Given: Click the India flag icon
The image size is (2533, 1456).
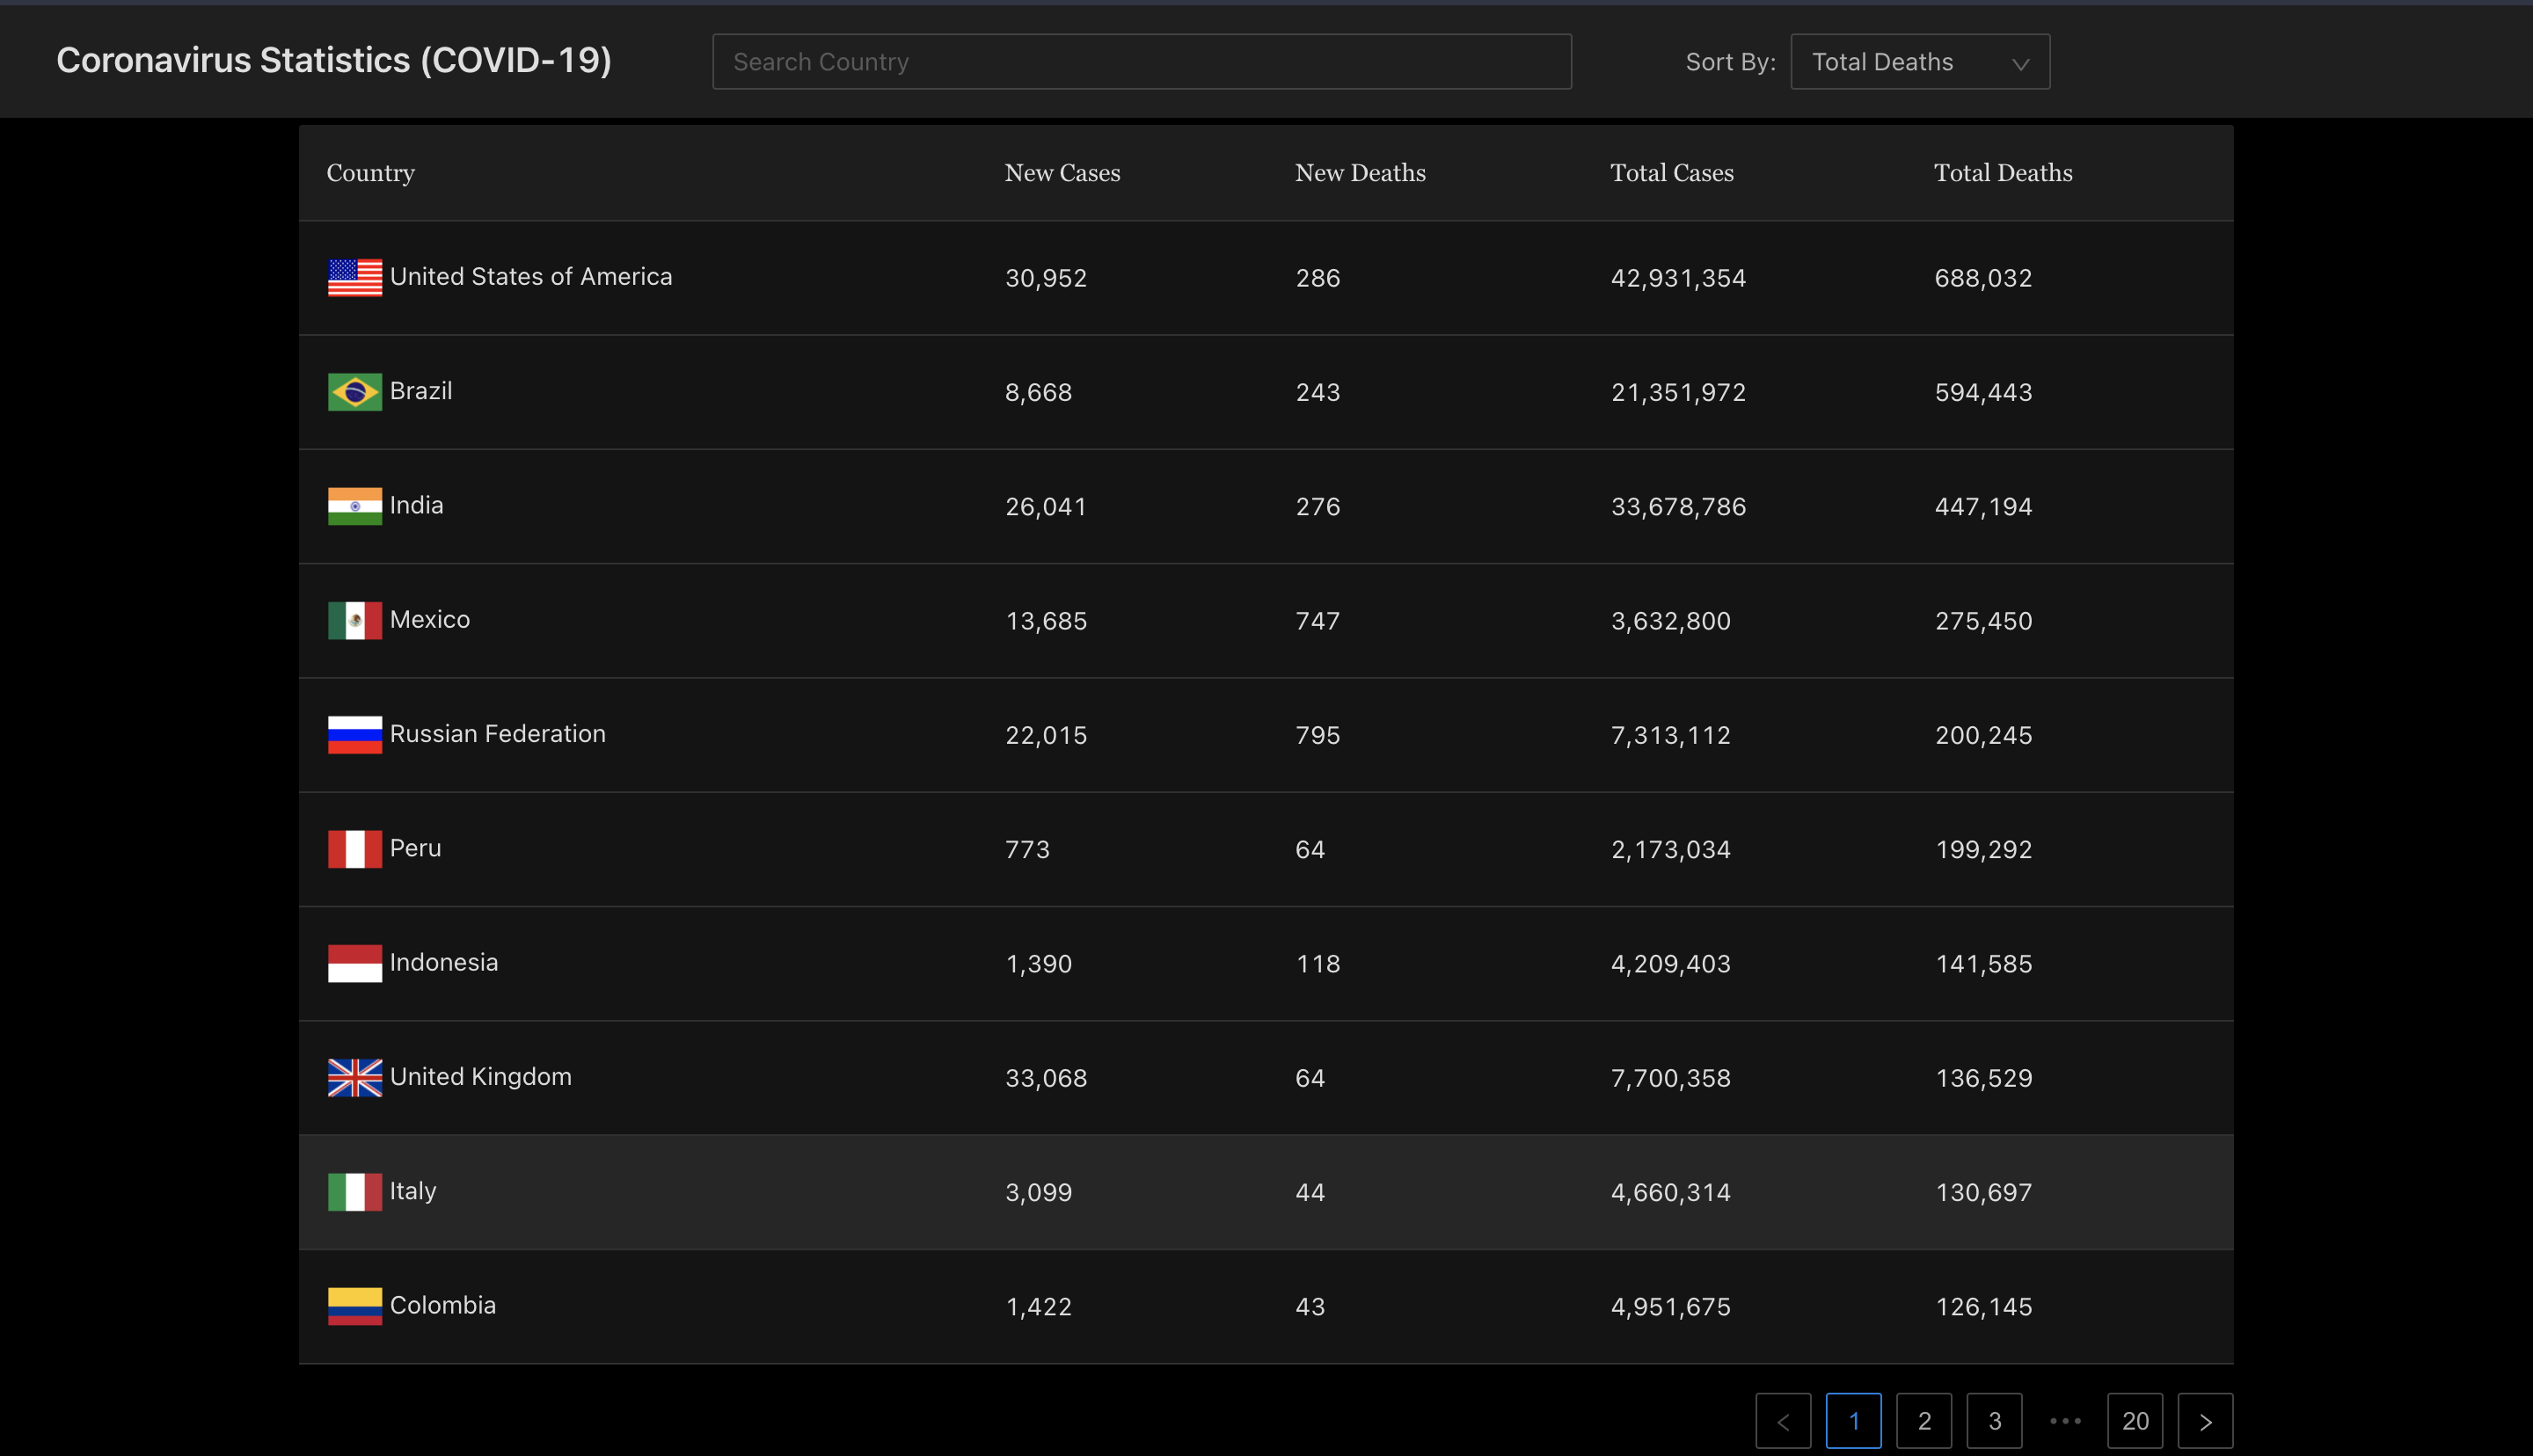Looking at the screenshot, I should pyautogui.click(x=355, y=506).
